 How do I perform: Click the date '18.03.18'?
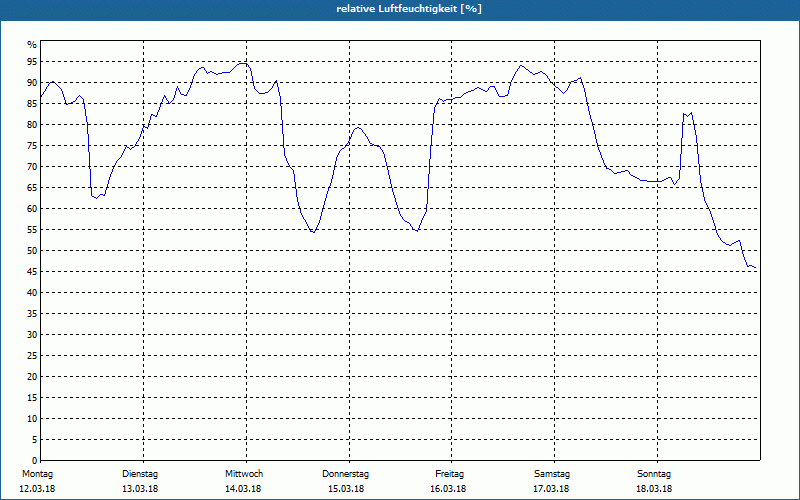pyautogui.click(x=654, y=489)
